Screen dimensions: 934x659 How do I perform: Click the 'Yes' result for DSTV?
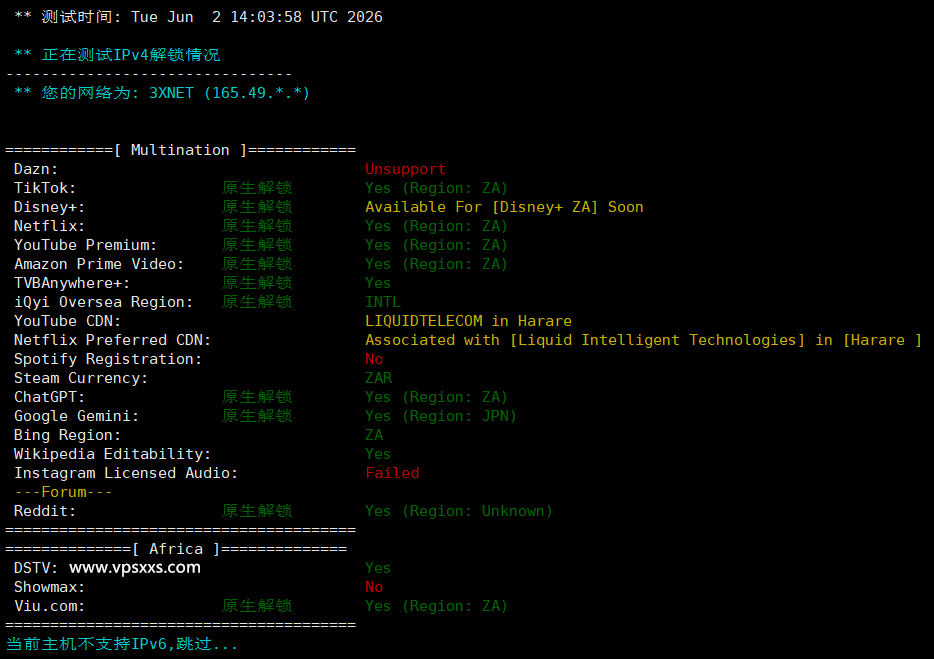[378, 568]
